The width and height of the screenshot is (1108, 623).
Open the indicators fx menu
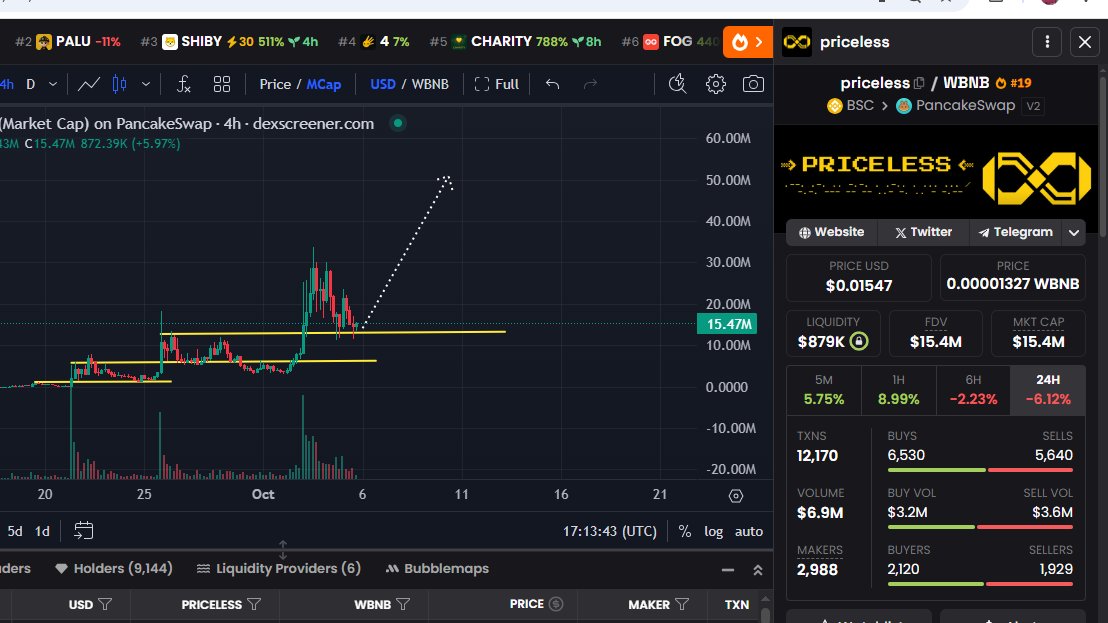click(x=184, y=84)
